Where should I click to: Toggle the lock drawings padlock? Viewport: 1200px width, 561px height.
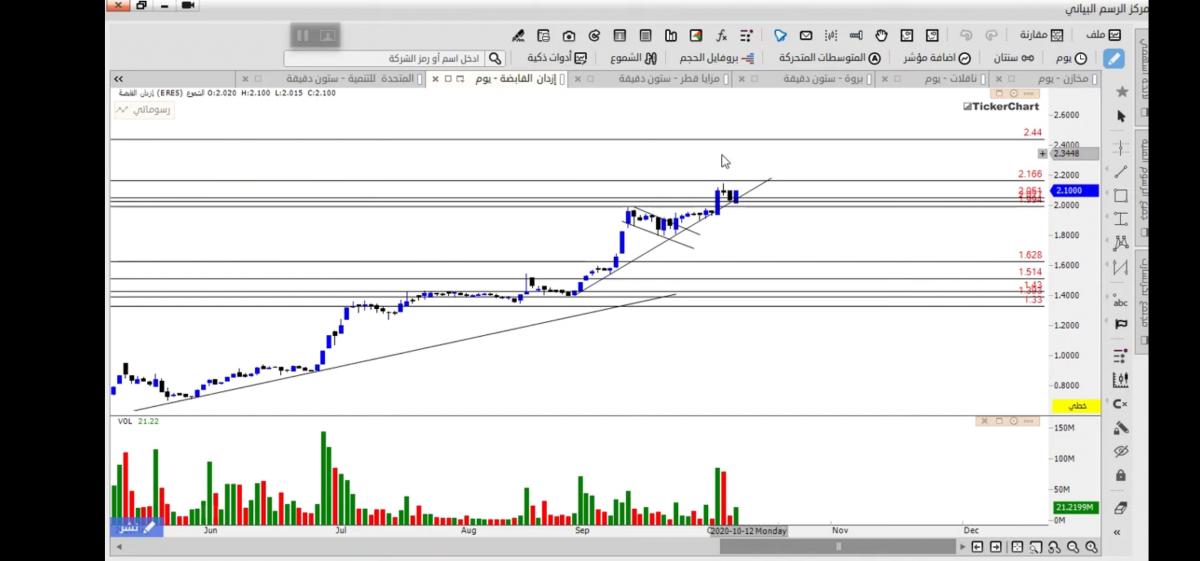[1120, 475]
